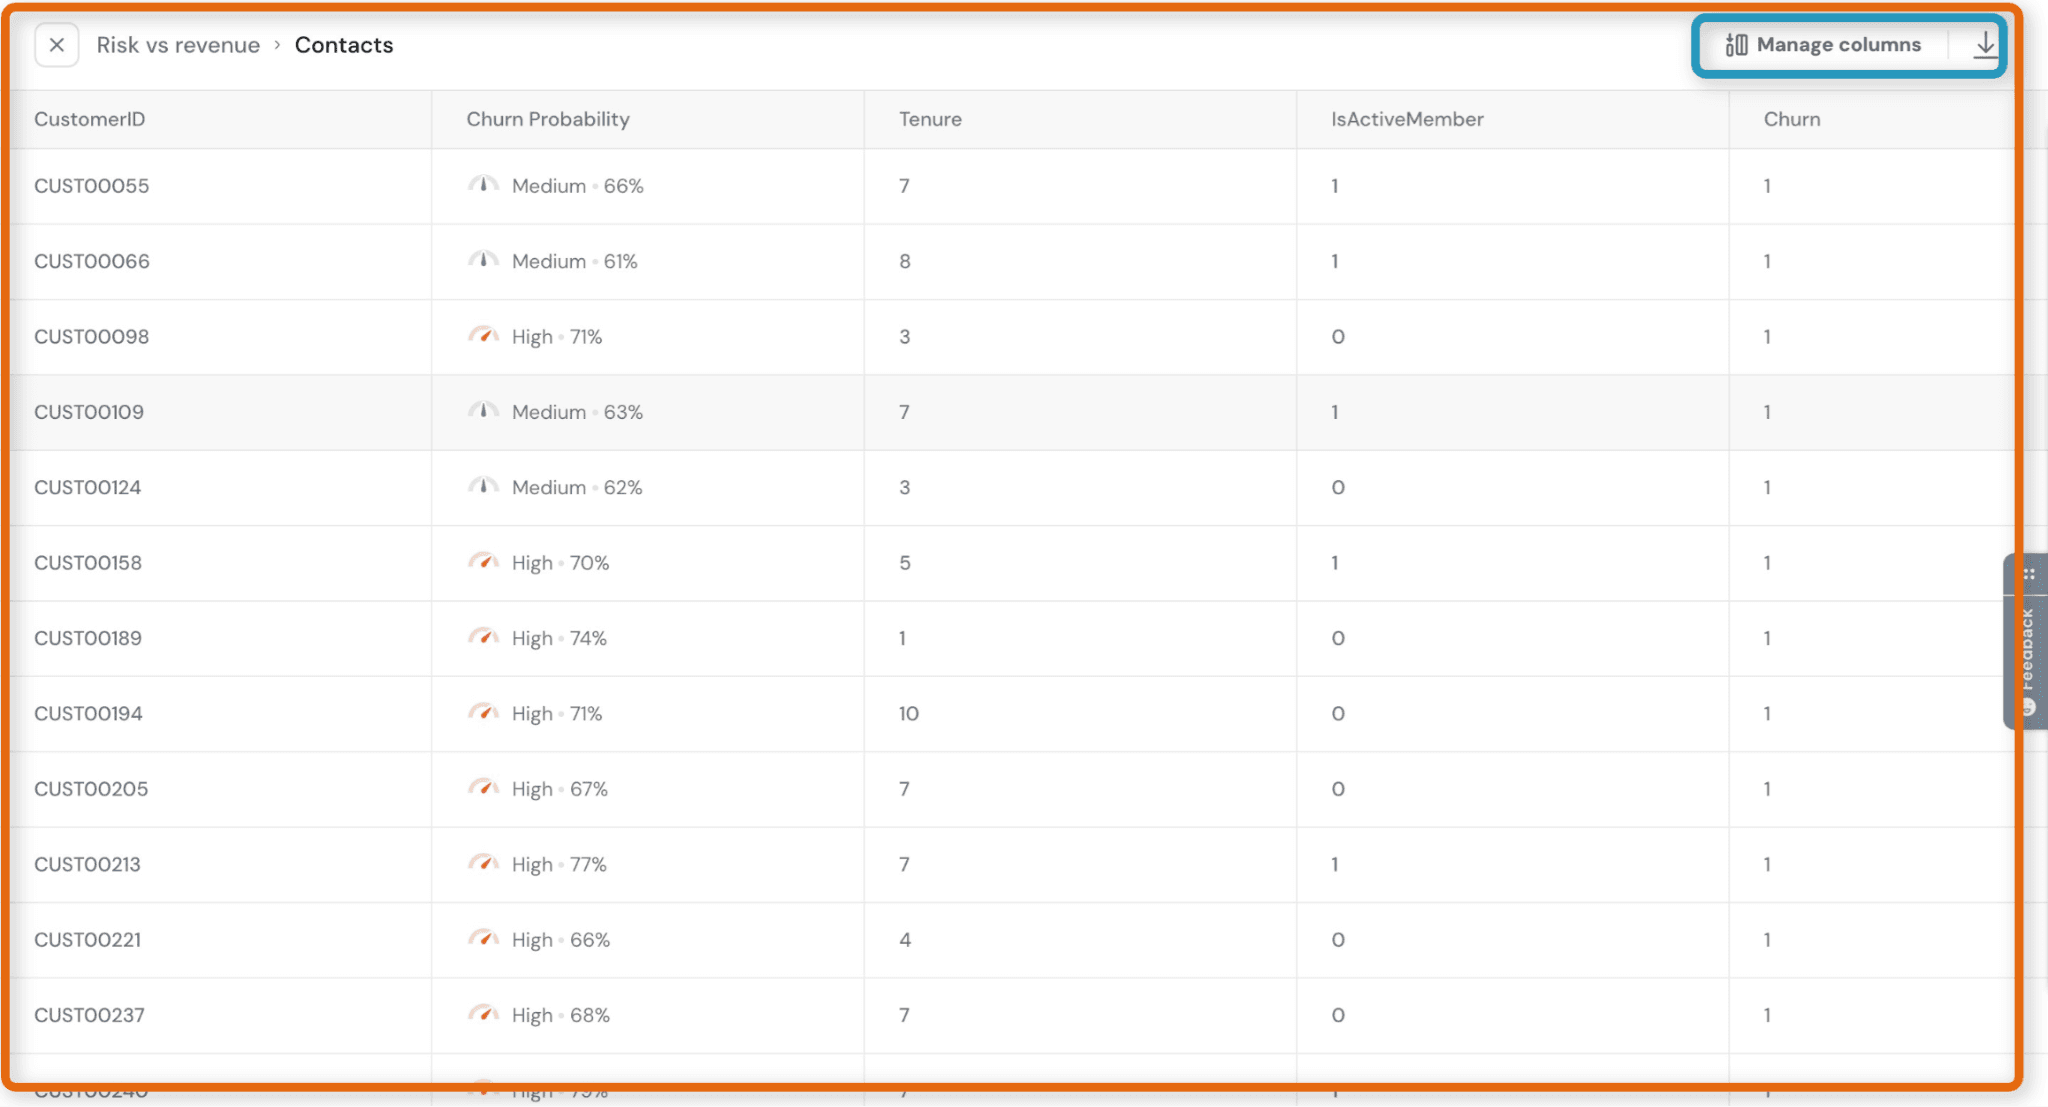The image size is (2048, 1107).
Task: Go back to Risk vs revenue breadcrumb
Action: point(178,45)
